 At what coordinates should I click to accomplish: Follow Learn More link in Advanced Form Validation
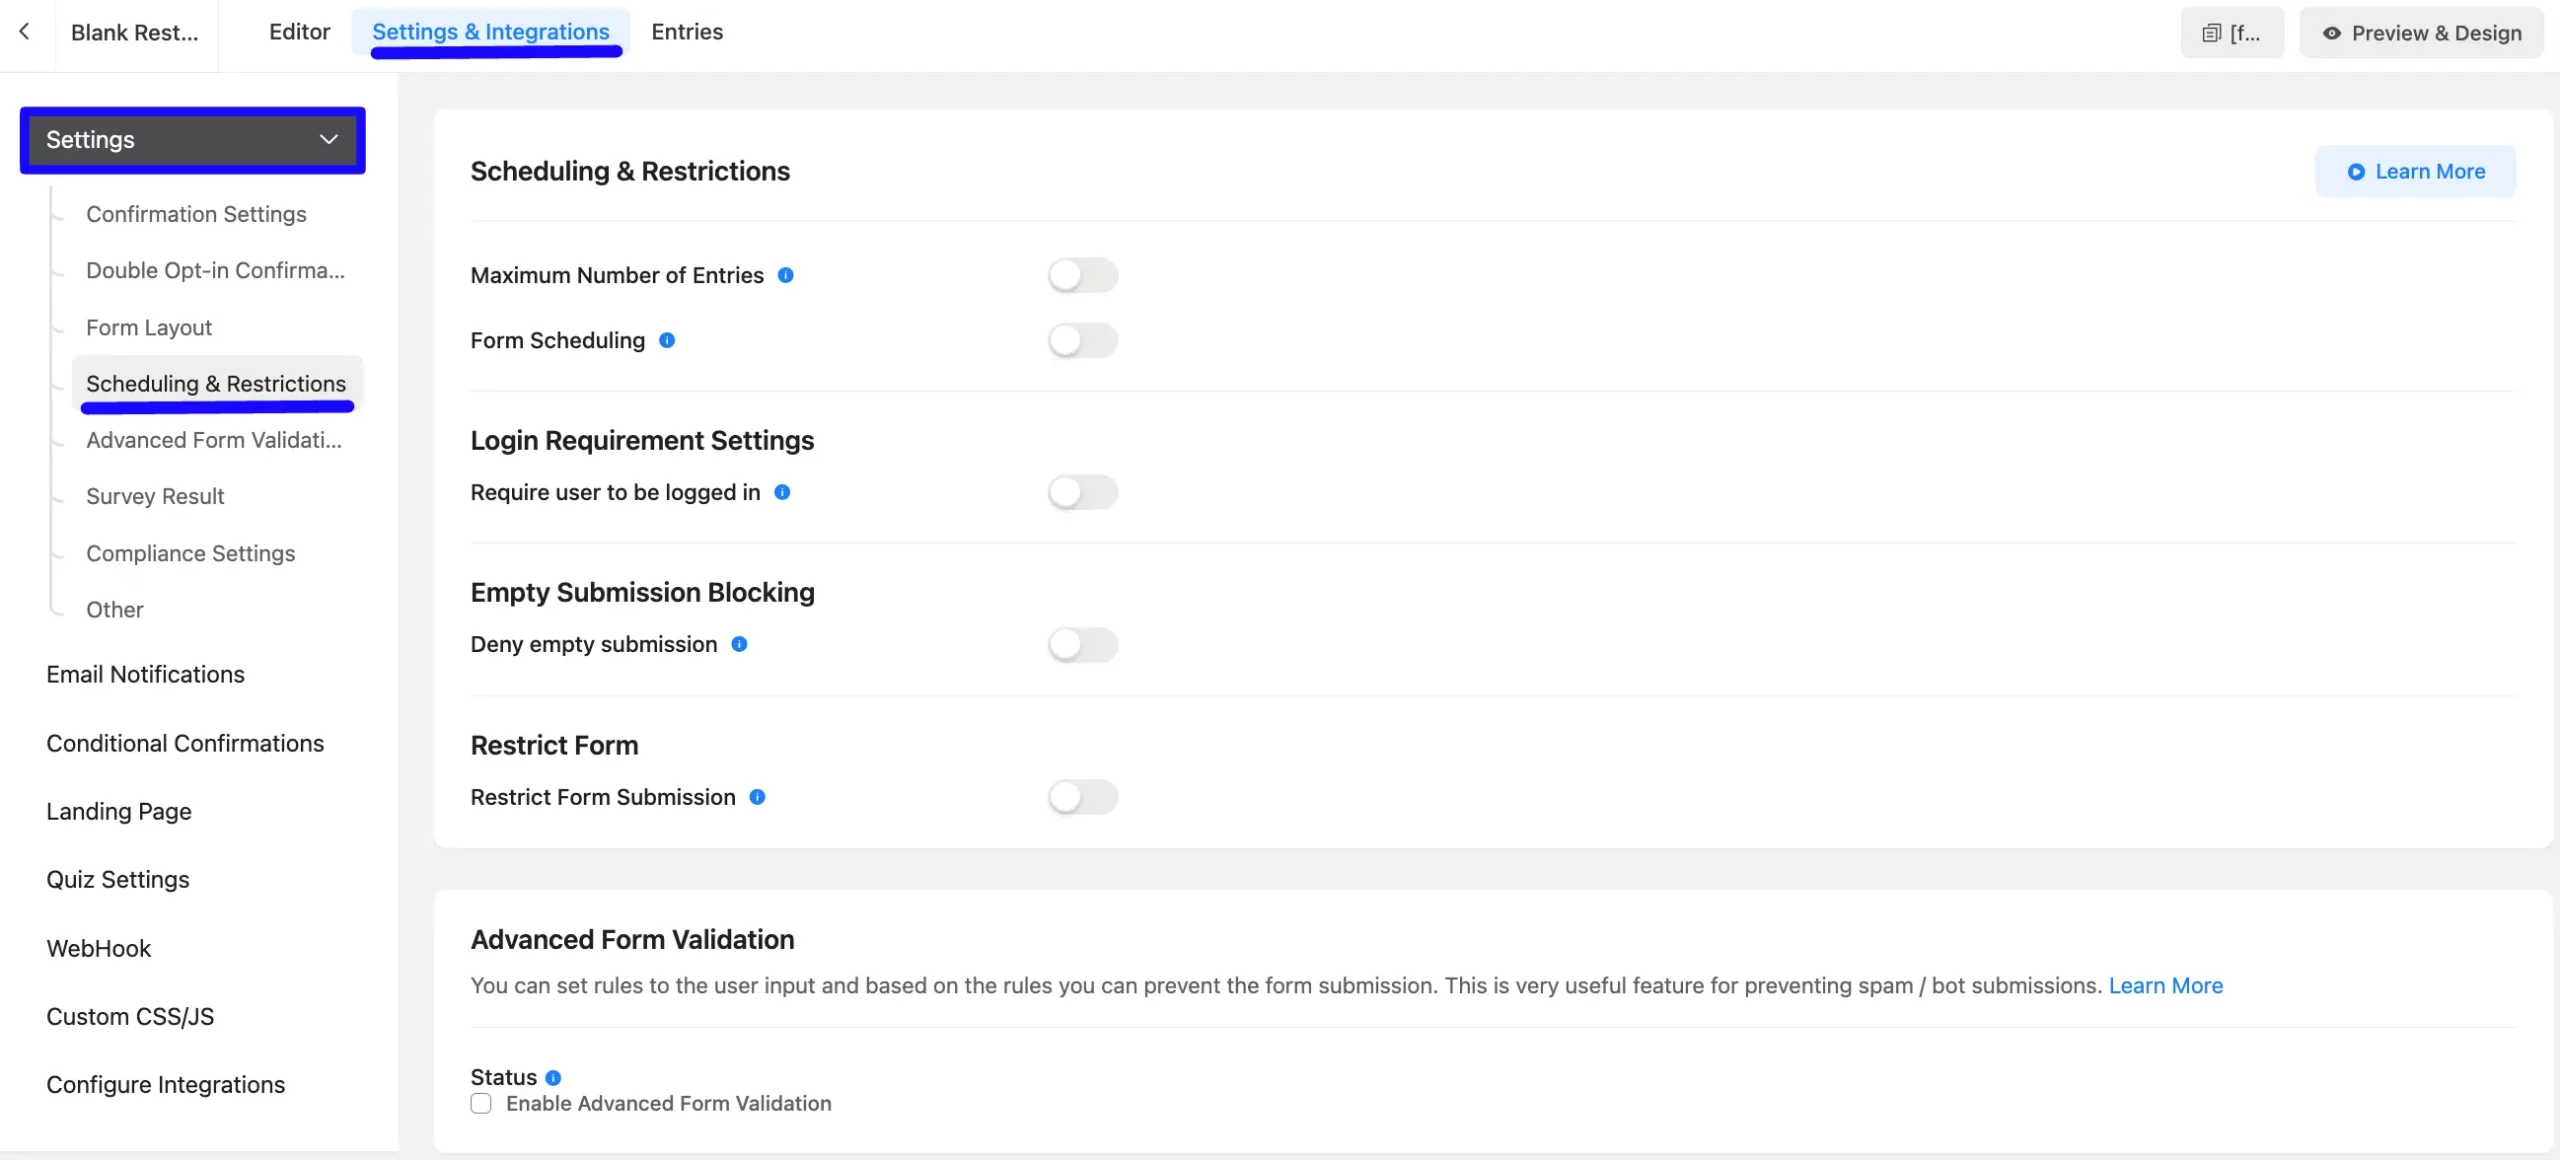(2166, 985)
